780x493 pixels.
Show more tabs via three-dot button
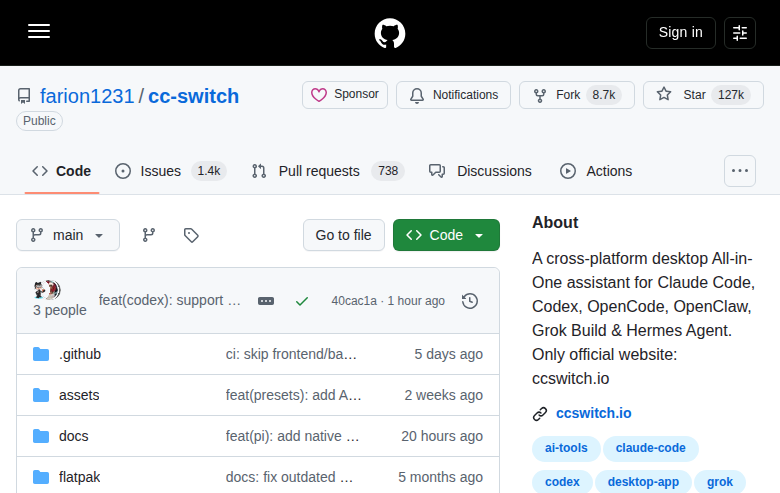(740, 171)
